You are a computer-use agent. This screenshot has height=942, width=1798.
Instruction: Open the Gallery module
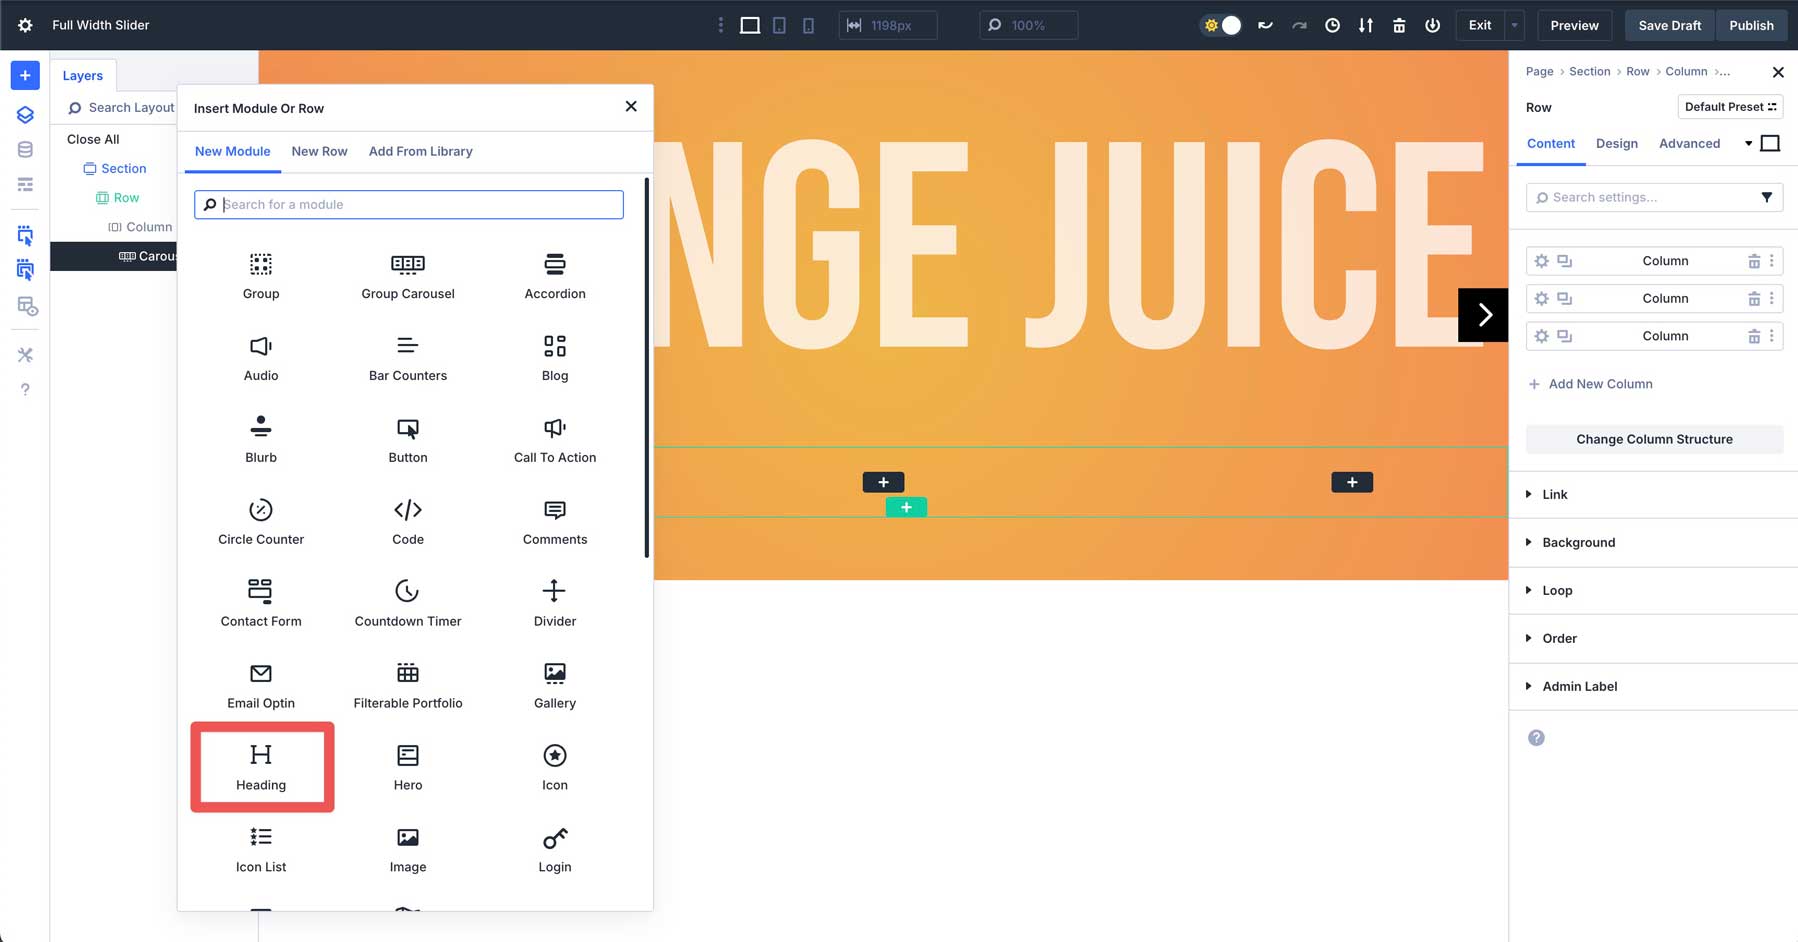pos(554,684)
